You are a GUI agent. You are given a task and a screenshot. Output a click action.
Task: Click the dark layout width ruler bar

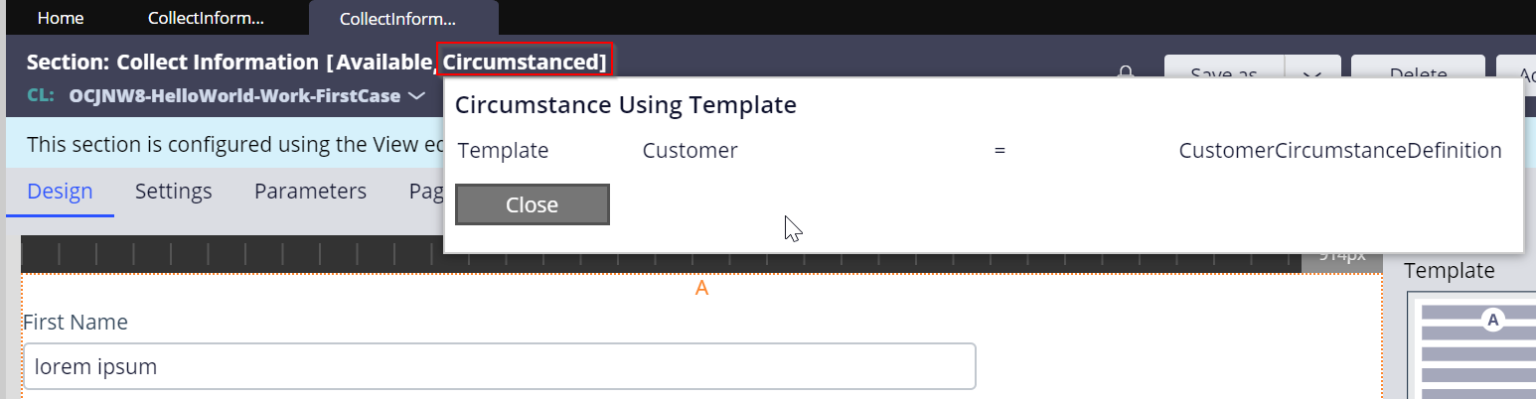tap(661, 254)
